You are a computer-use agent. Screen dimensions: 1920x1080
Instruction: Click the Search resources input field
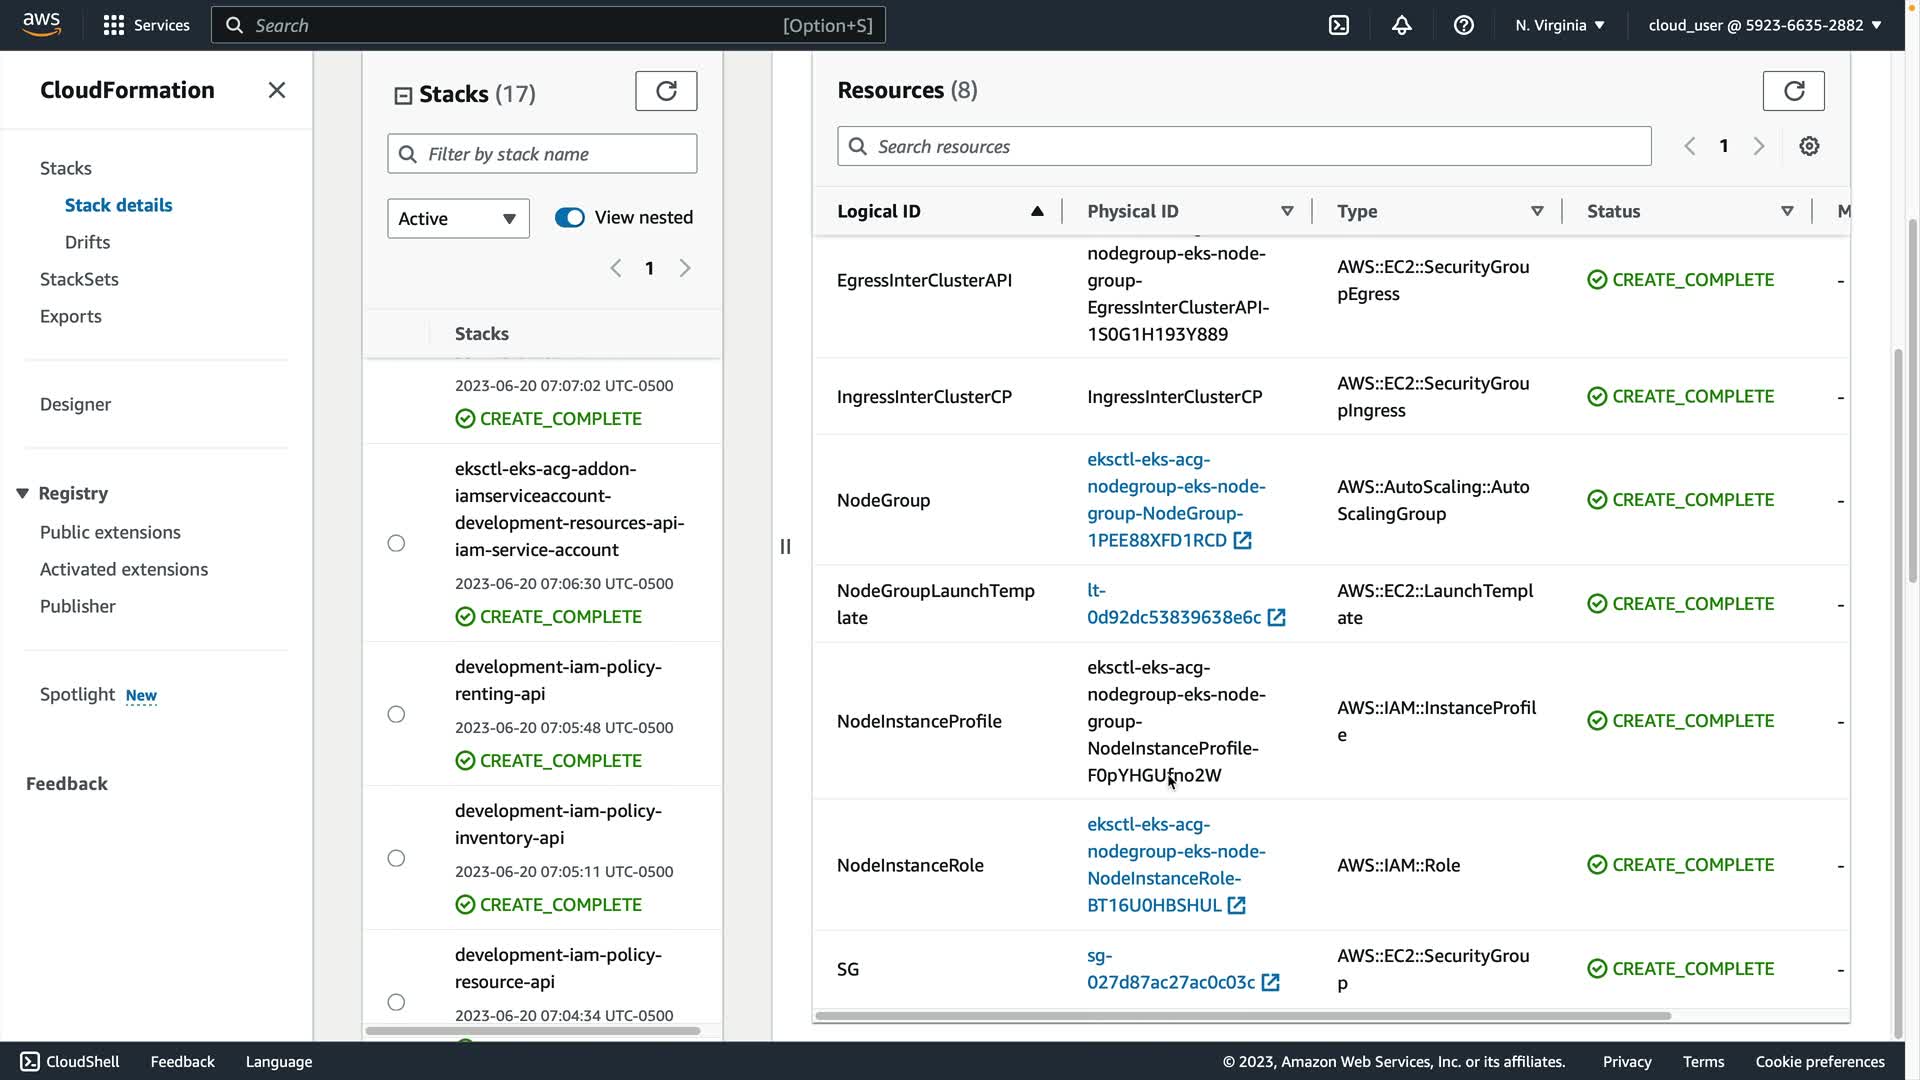pyautogui.click(x=1244, y=147)
